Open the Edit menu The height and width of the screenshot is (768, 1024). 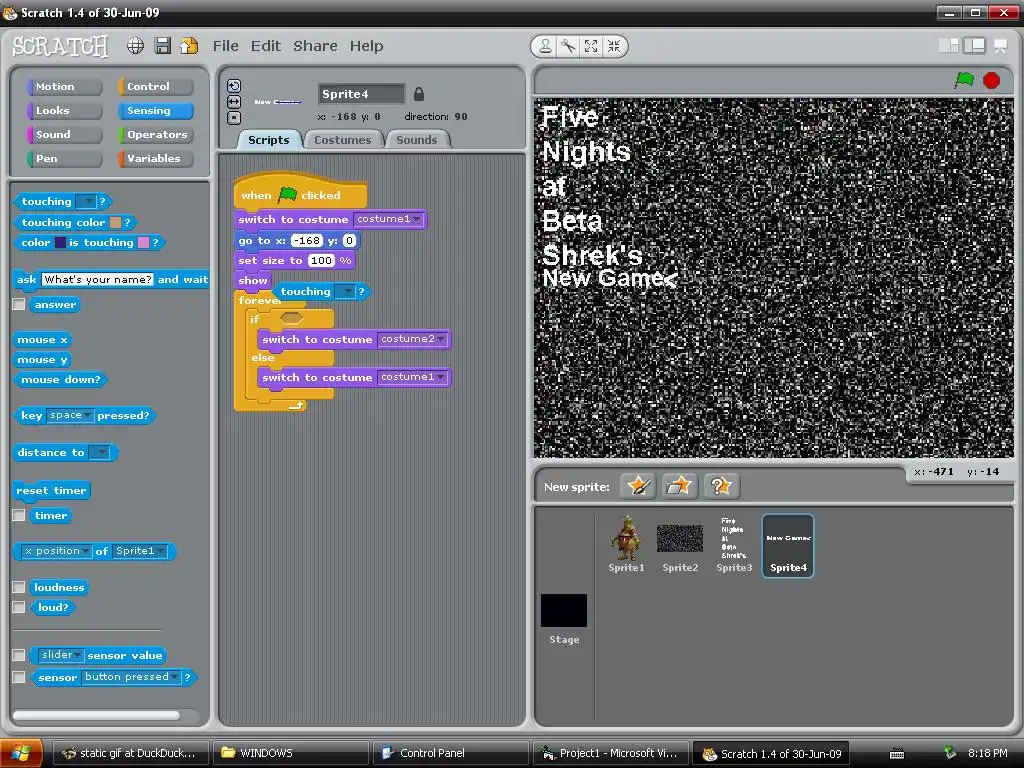tap(266, 46)
